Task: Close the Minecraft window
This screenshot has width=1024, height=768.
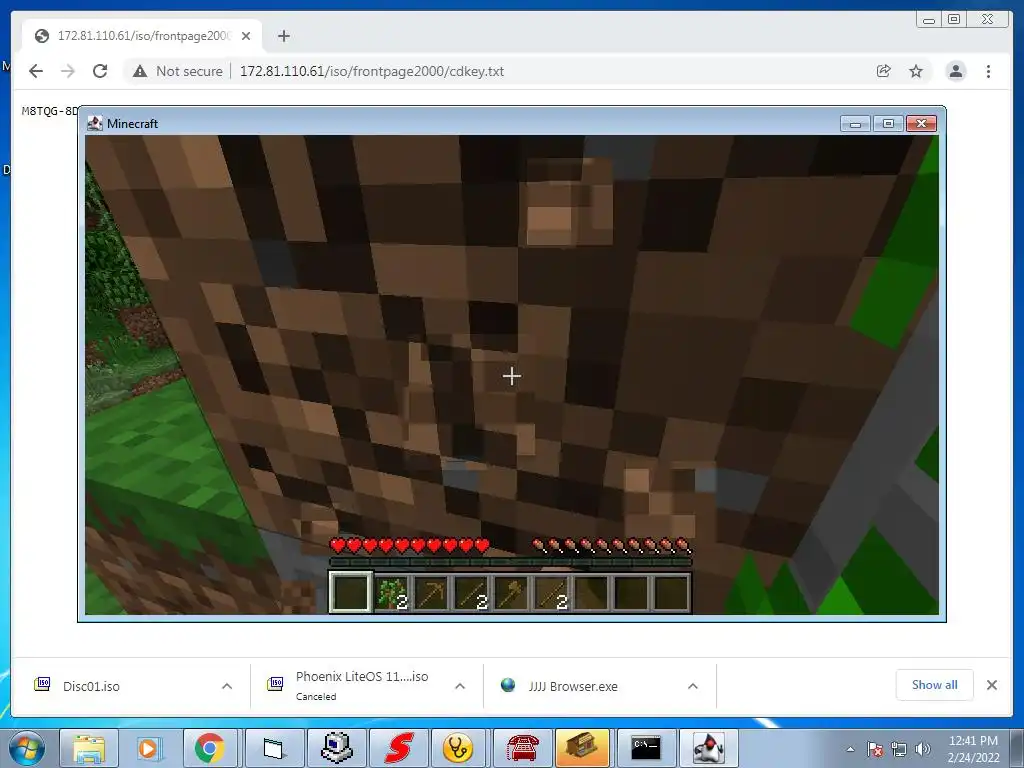Action: [x=921, y=123]
